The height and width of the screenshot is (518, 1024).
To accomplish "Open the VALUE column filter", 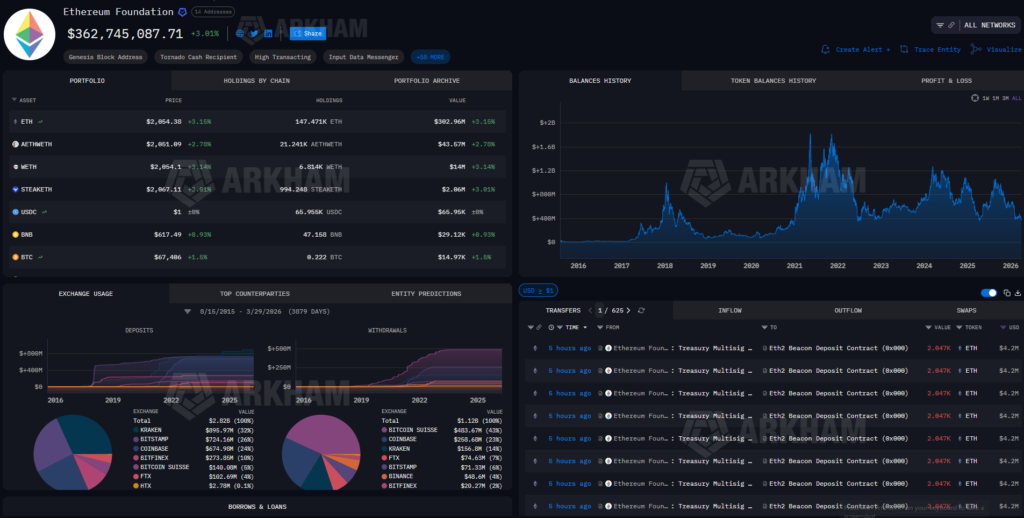I will [x=929, y=327].
